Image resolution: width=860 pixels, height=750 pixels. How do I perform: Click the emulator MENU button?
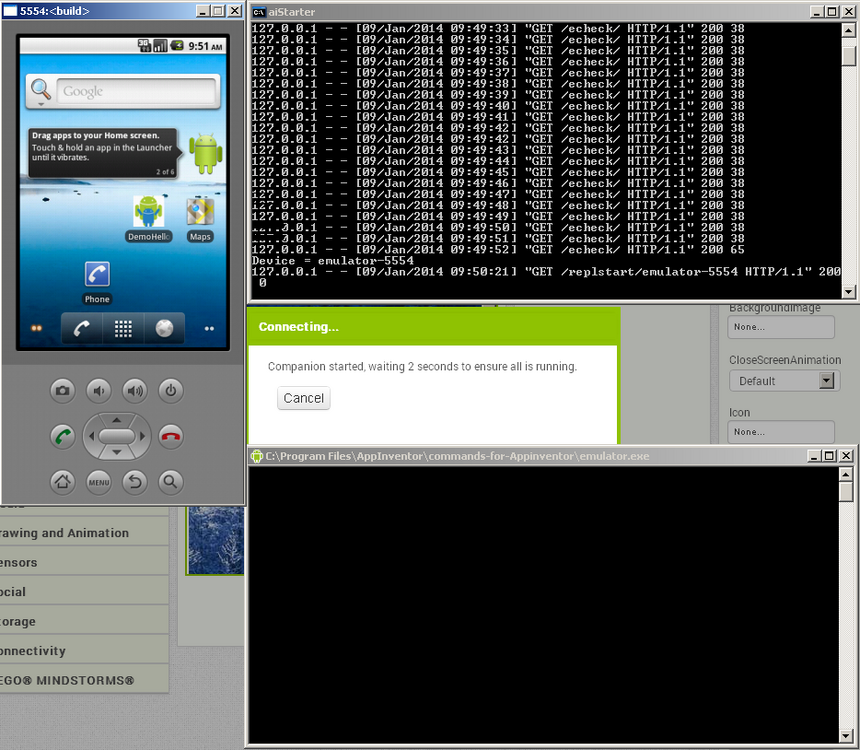[x=99, y=482]
